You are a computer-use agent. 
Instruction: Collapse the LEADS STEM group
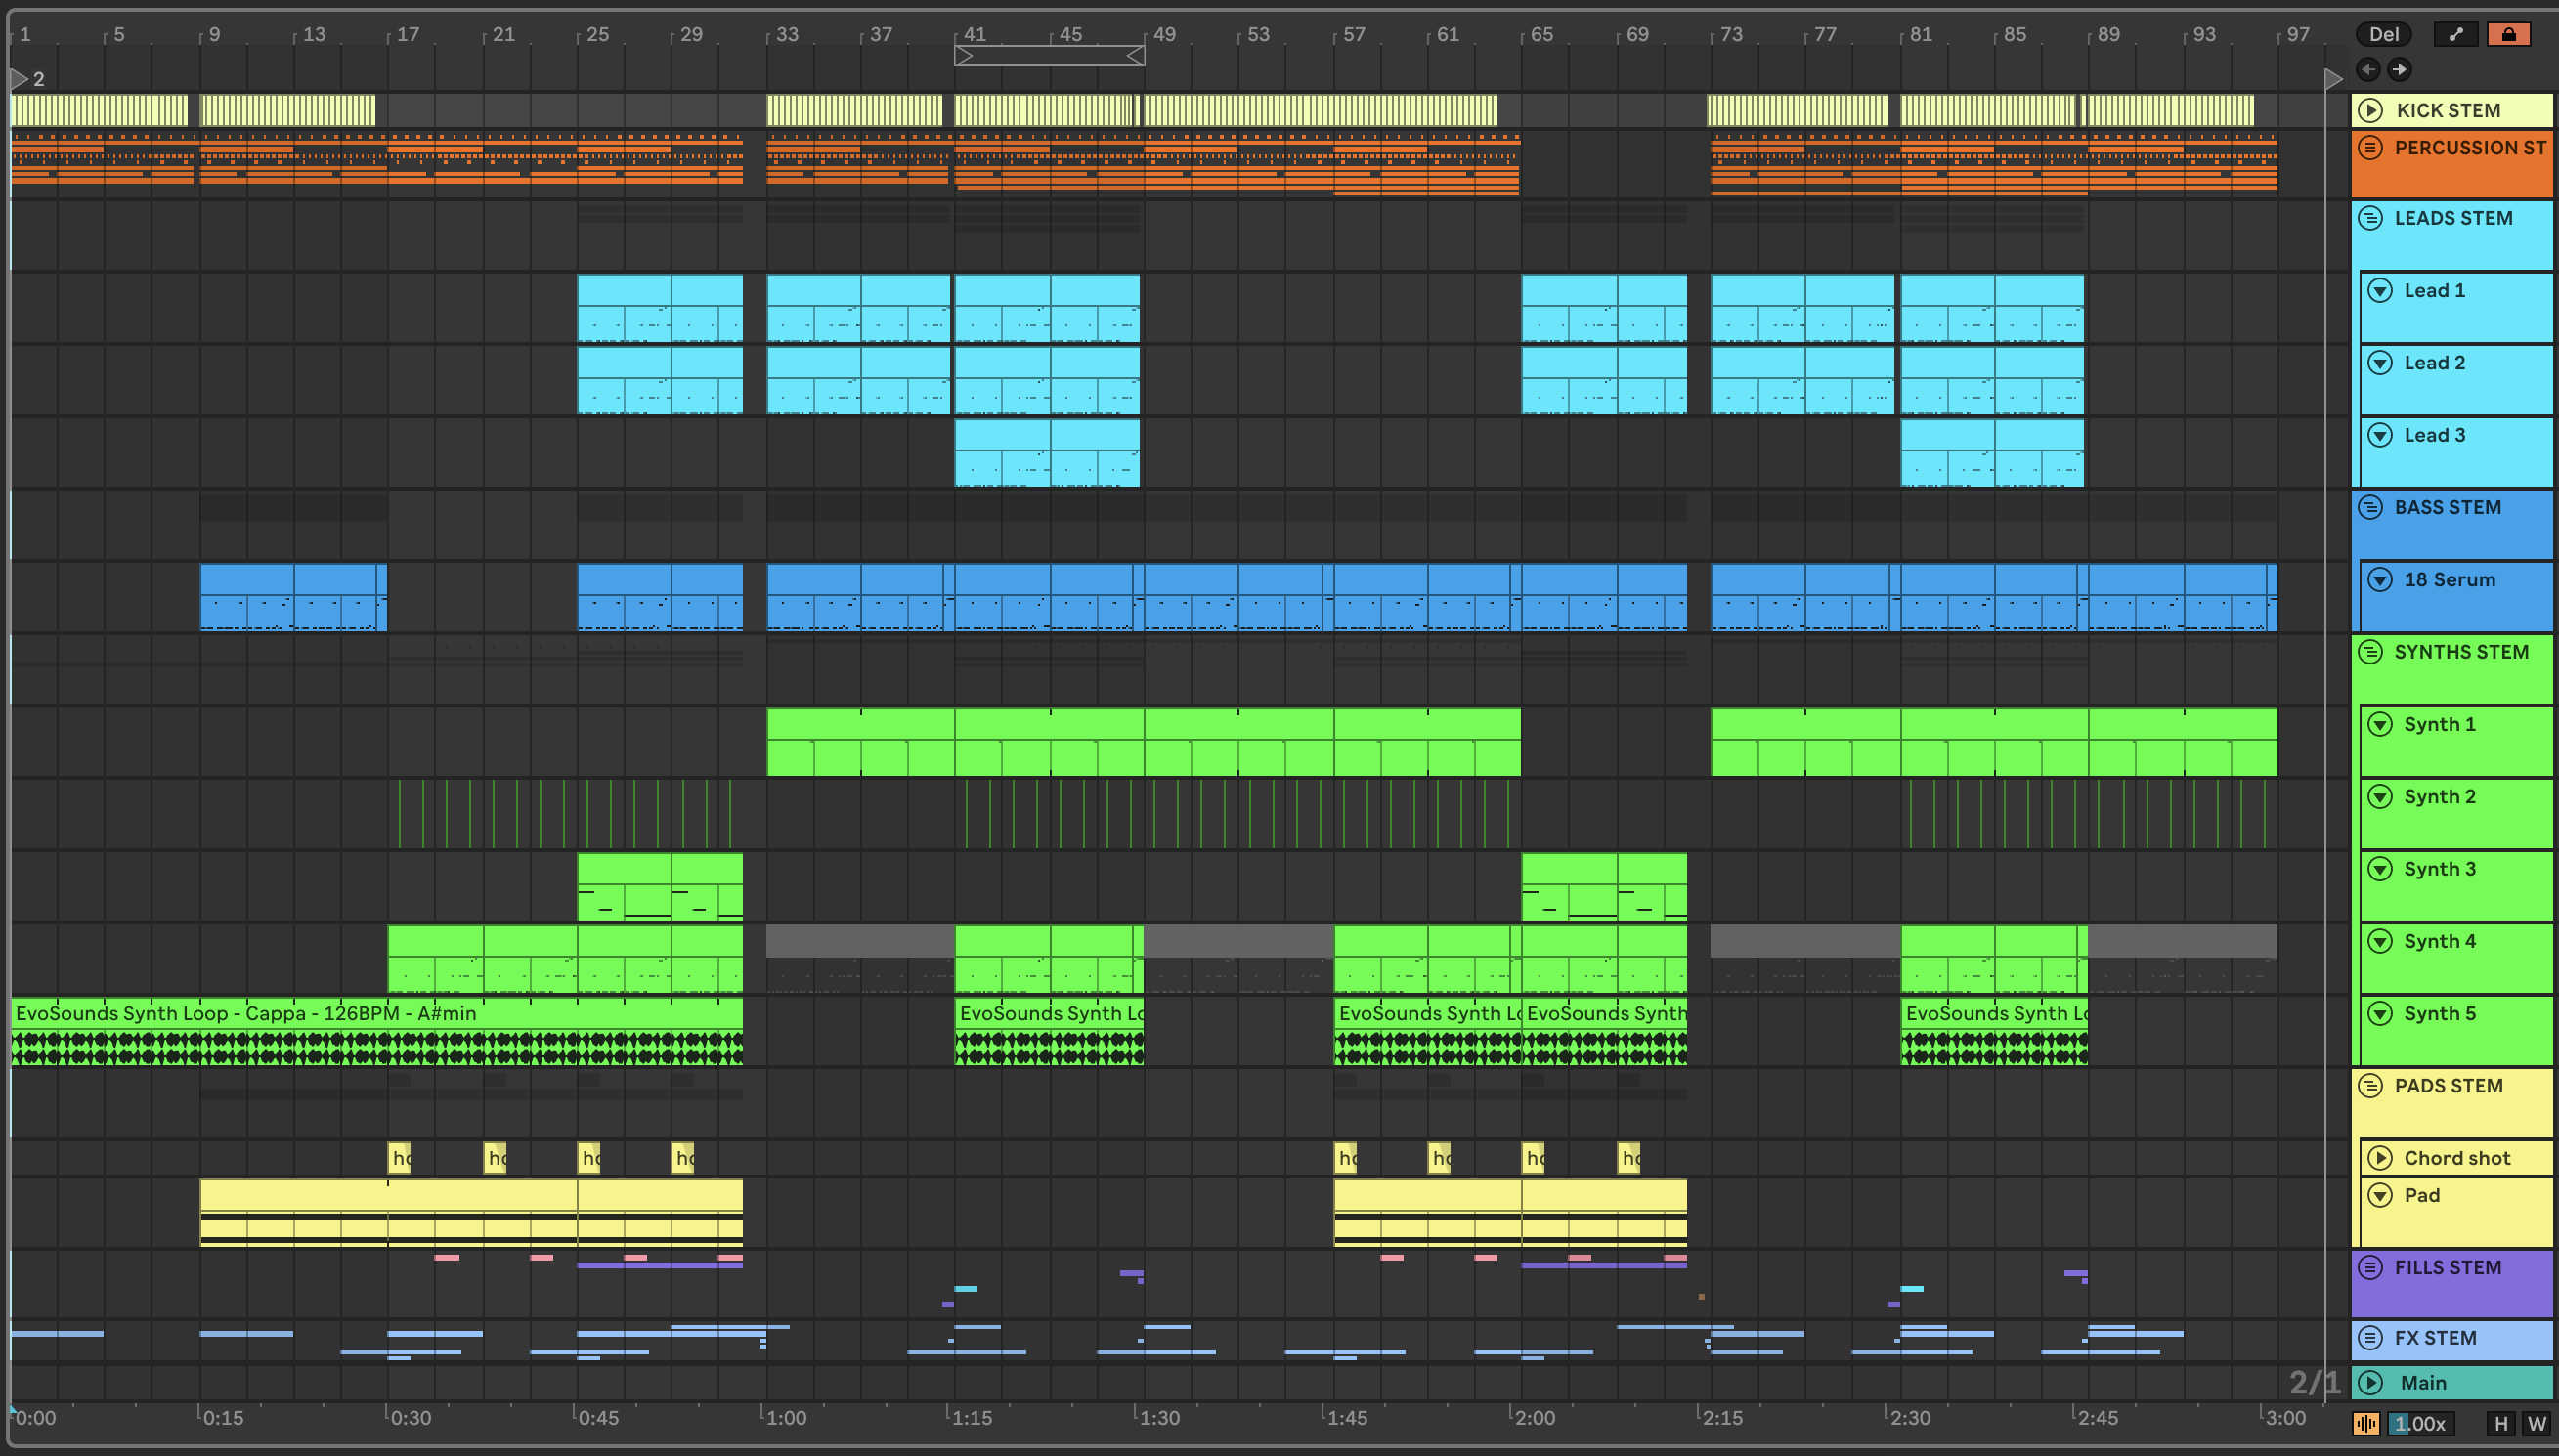tap(2370, 218)
